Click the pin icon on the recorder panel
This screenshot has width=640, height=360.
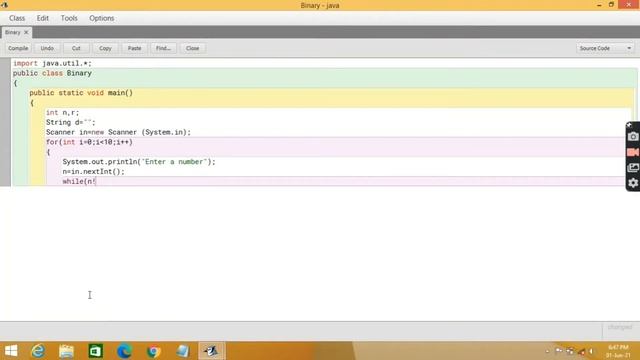pyautogui.click(x=629, y=125)
